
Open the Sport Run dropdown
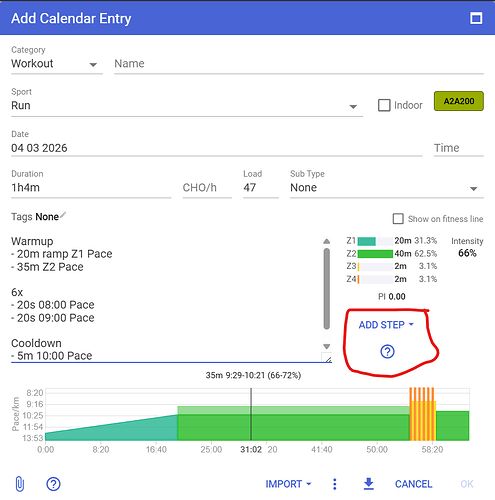point(187,106)
